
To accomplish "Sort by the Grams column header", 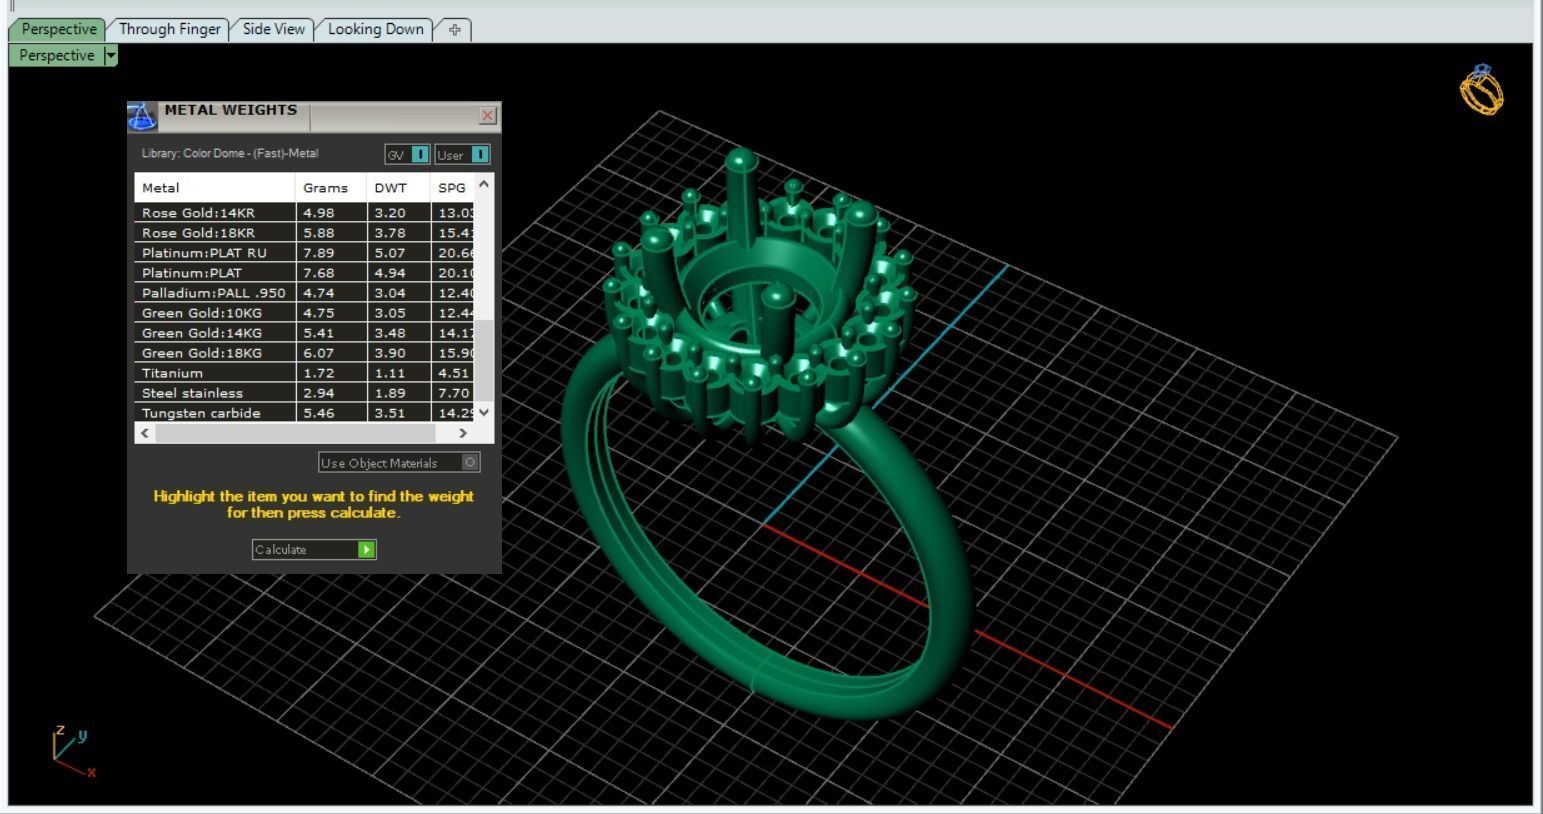I will pyautogui.click(x=331, y=188).
